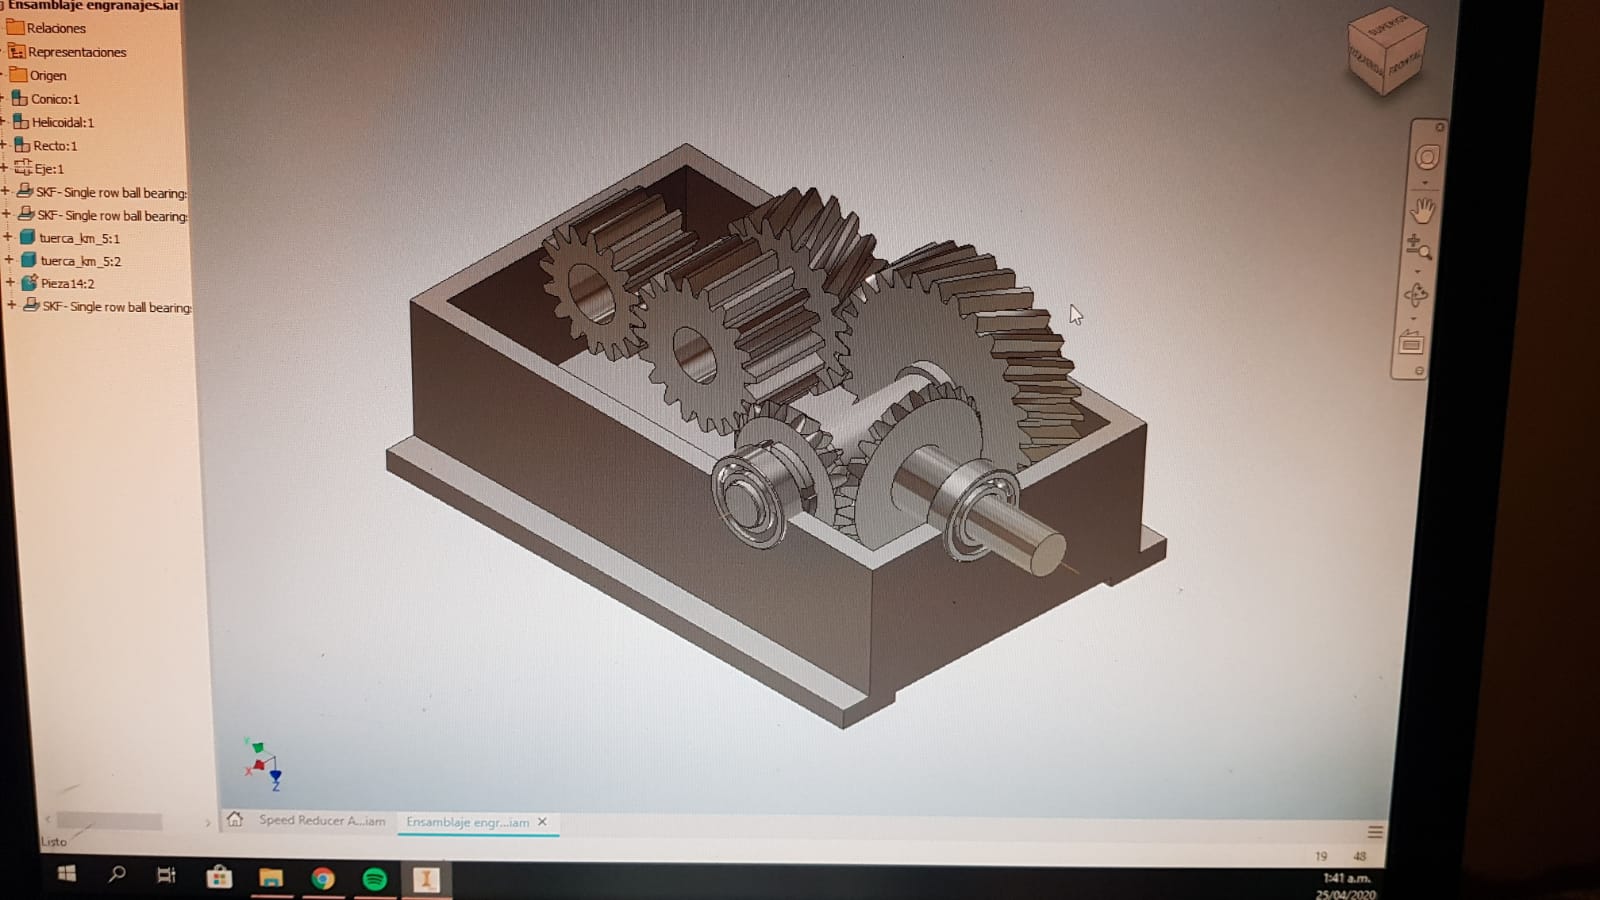Open Google Chrome from the taskbar

[x=322, y=879]
